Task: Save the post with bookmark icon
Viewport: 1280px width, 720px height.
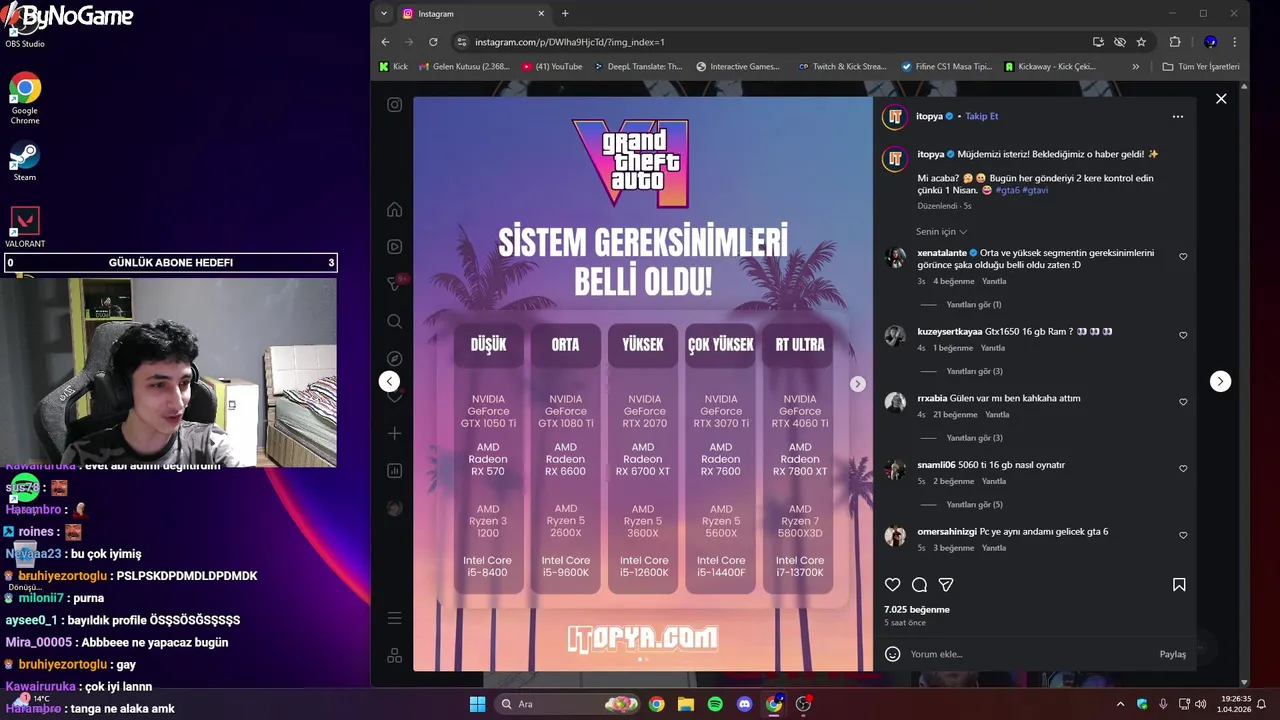Action: pyautogui.click(x=1179, y=585)
